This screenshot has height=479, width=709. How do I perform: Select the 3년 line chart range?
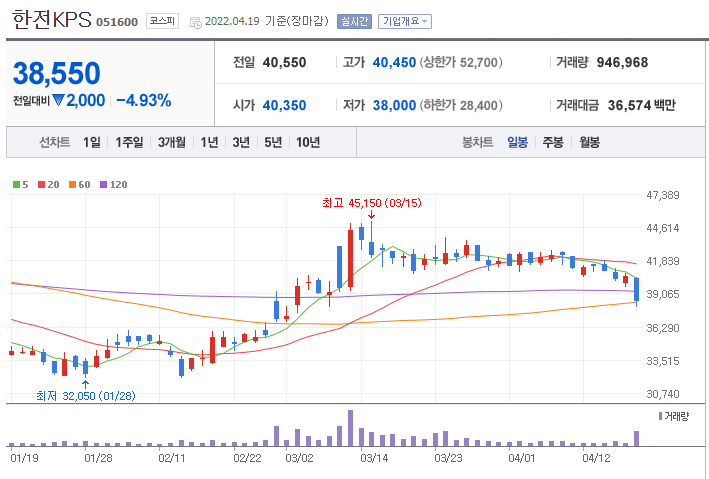[241, 142]
